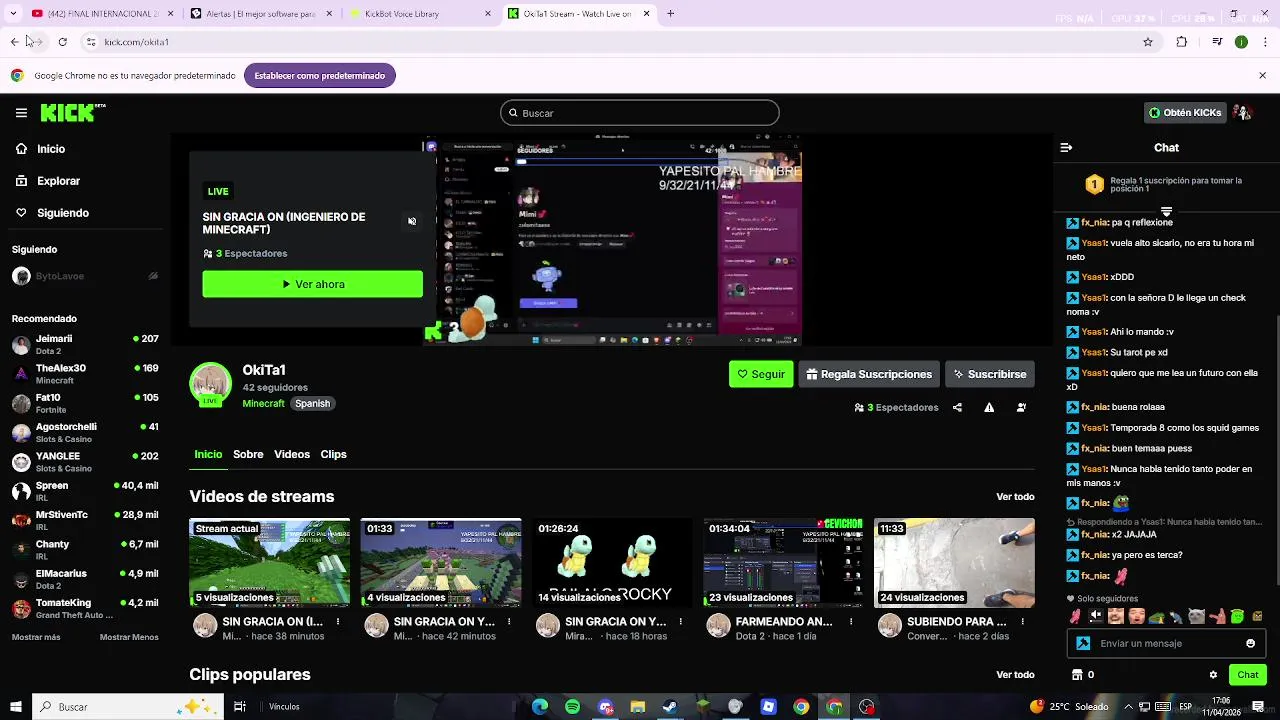
Task: Expand the gift leaderboard chevron
Action: 1166,212
